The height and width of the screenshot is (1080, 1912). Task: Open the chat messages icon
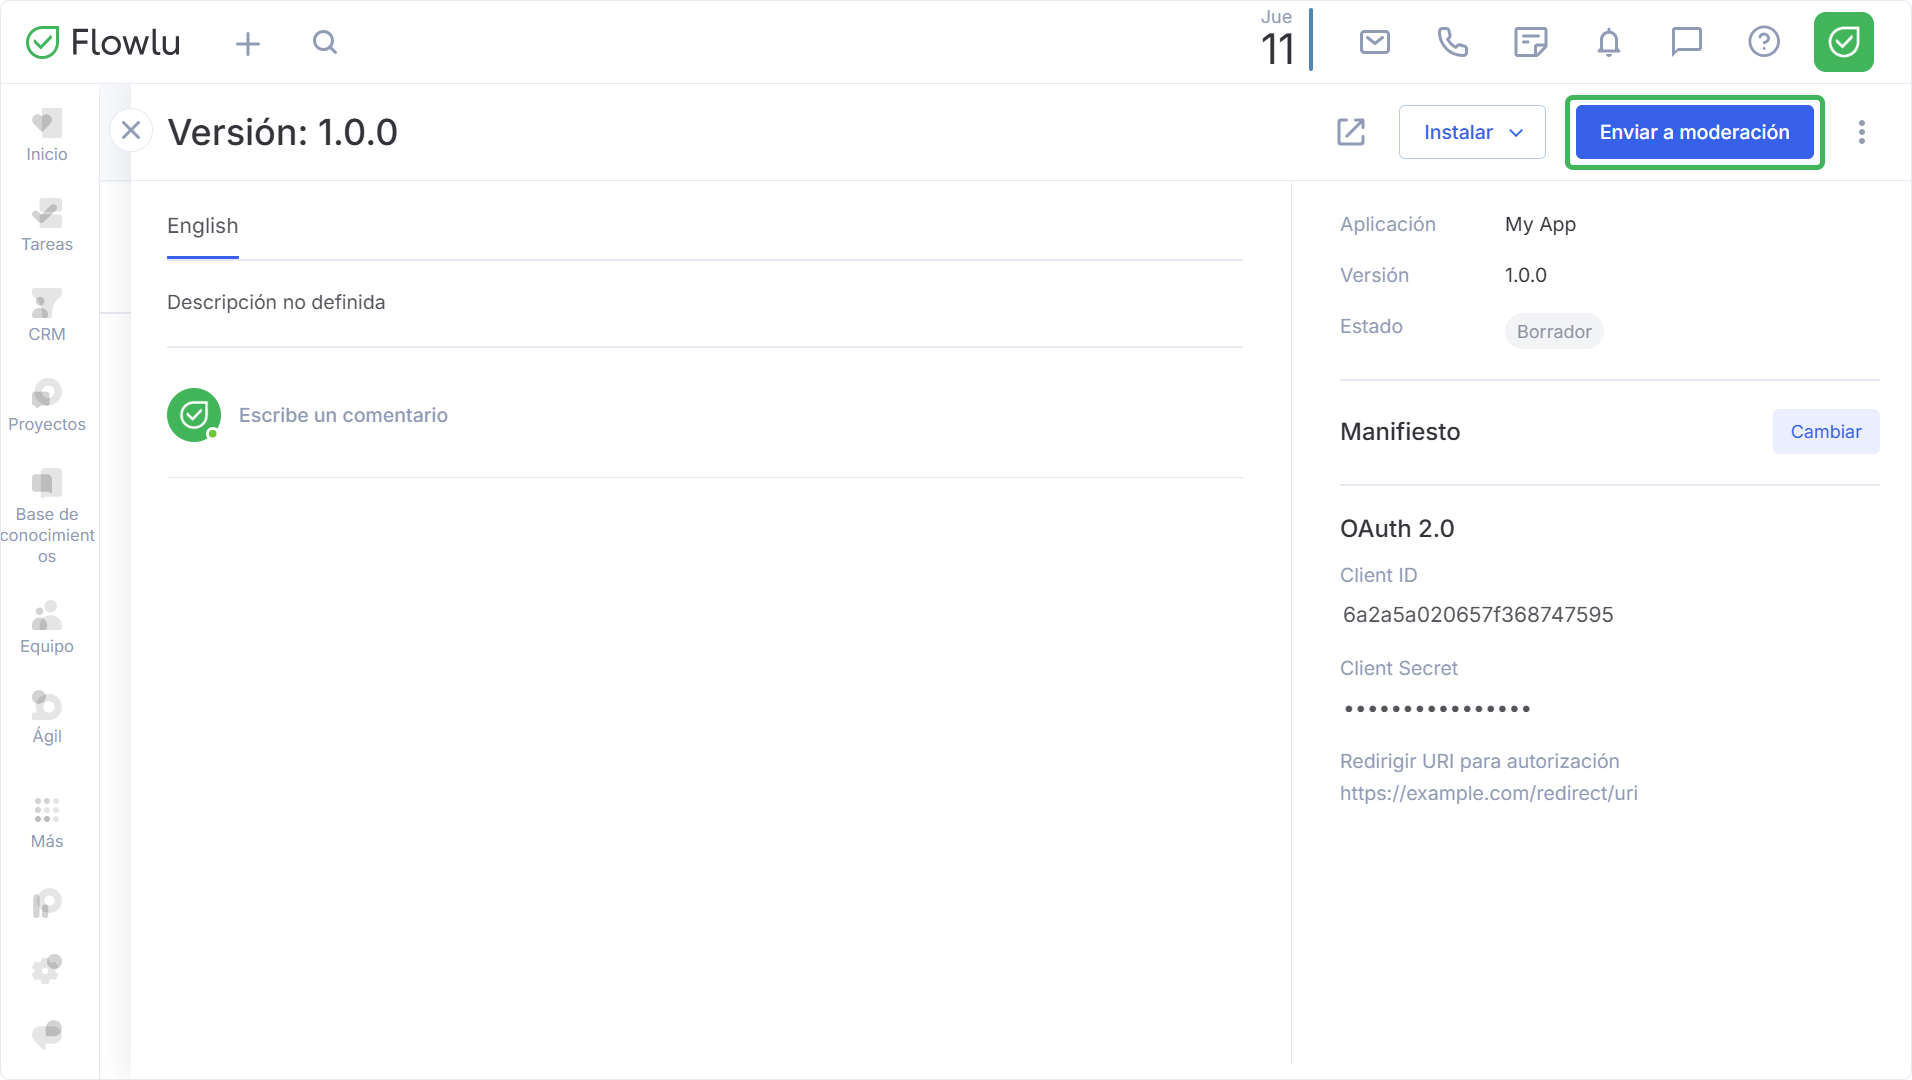tap(1686, 42)
